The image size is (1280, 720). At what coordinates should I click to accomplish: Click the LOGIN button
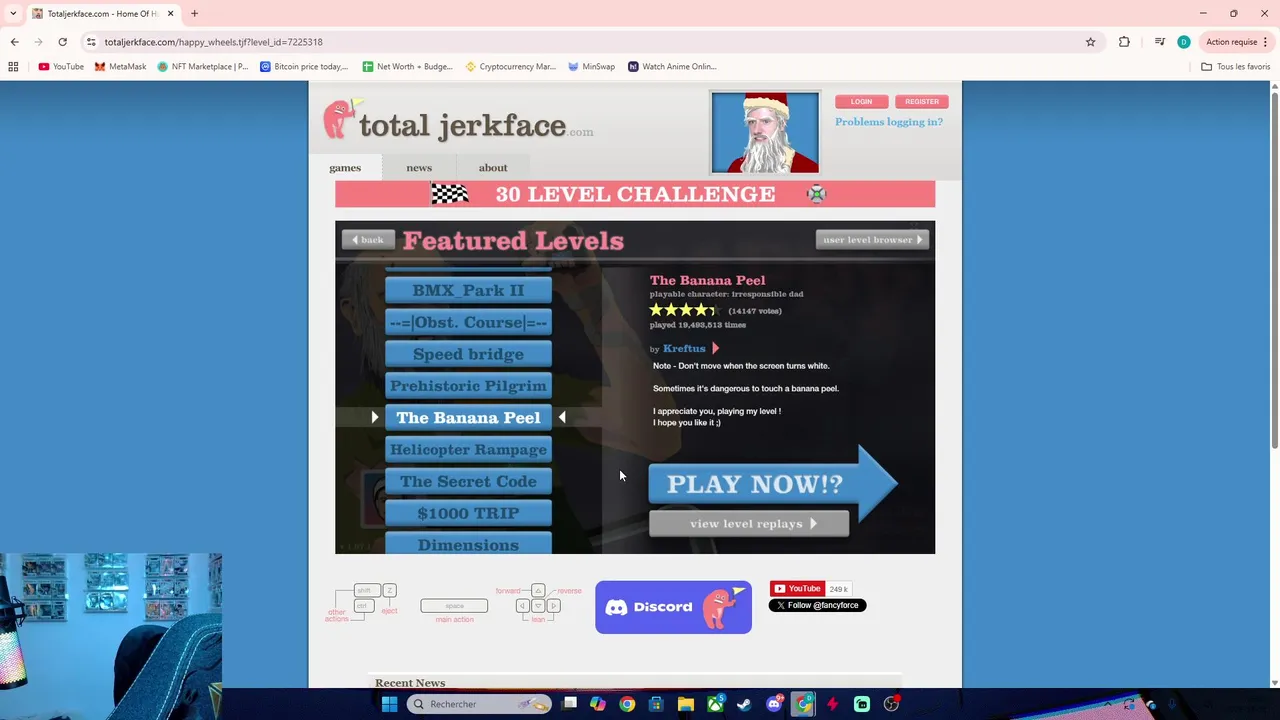(x=861, y=101)
